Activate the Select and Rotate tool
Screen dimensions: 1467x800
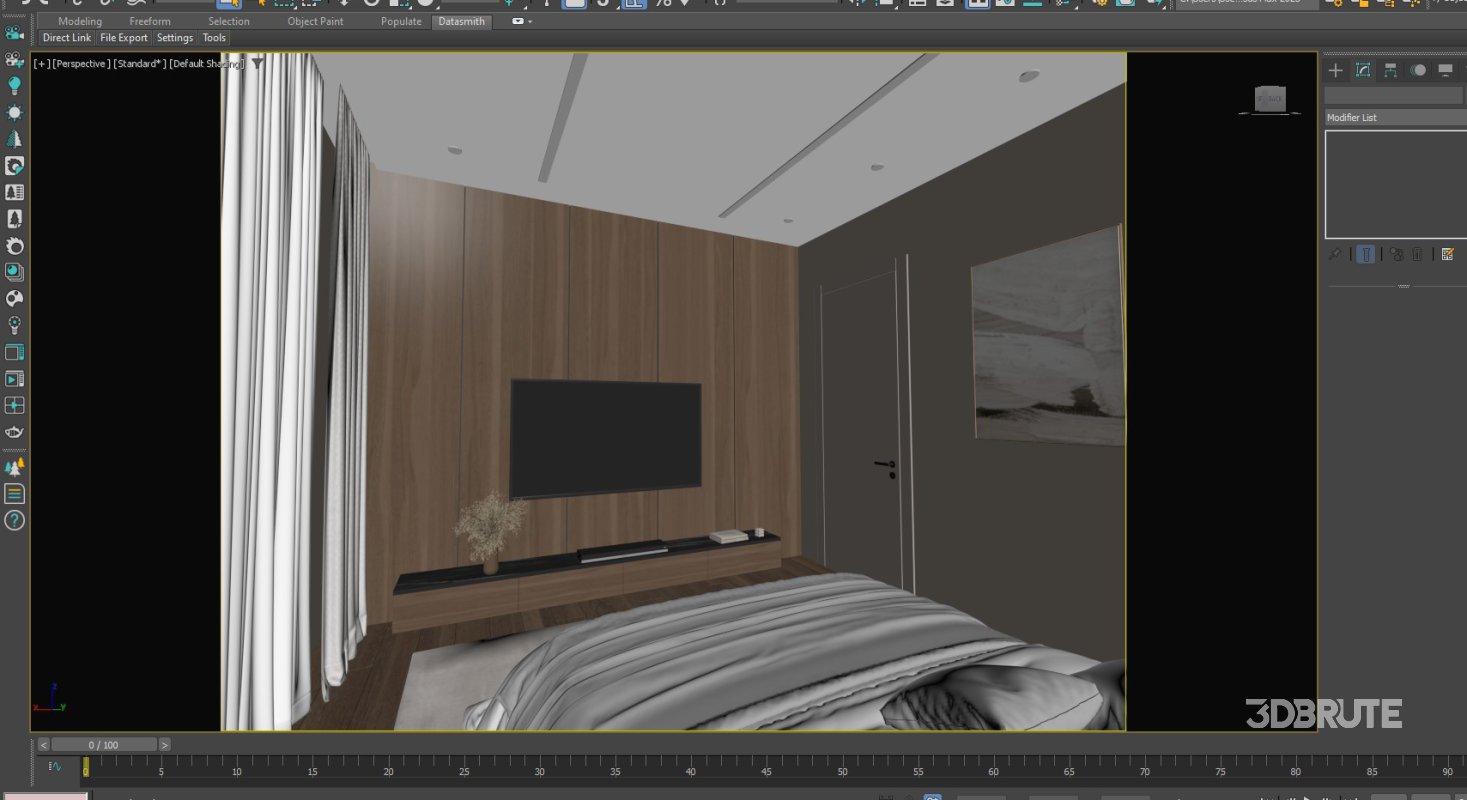click(x=372, y=5)
